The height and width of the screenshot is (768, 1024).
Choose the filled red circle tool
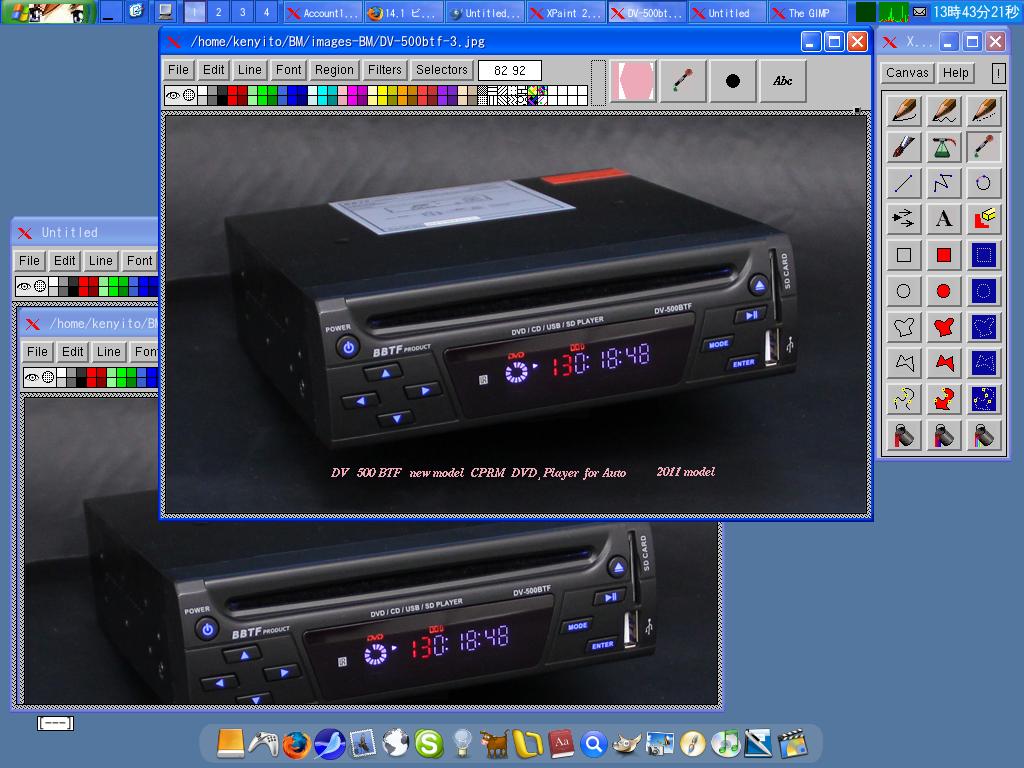click(943, 291)
